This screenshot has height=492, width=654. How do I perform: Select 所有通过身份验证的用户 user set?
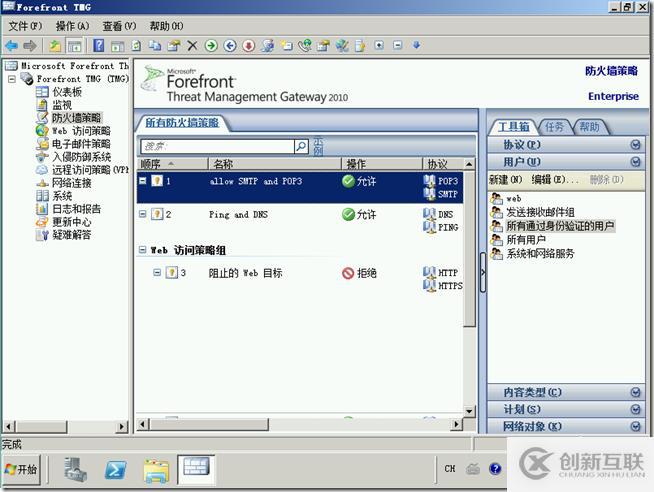point(560,226)
